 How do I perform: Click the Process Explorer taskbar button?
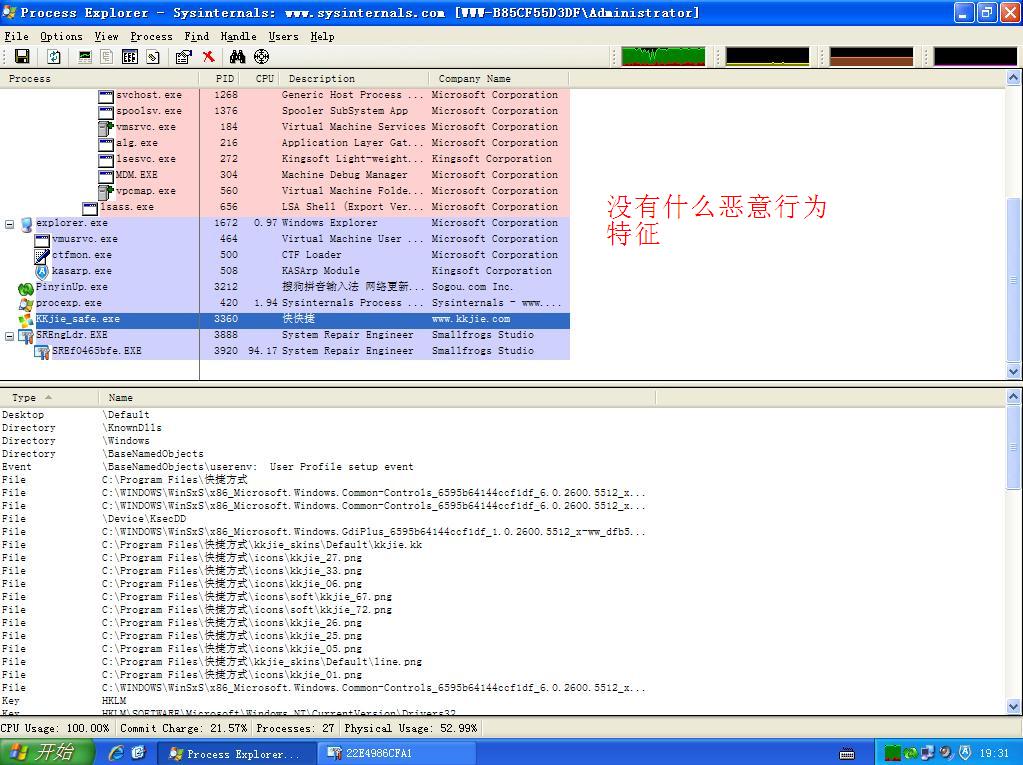pyautogui.click(x=236, y=754)
